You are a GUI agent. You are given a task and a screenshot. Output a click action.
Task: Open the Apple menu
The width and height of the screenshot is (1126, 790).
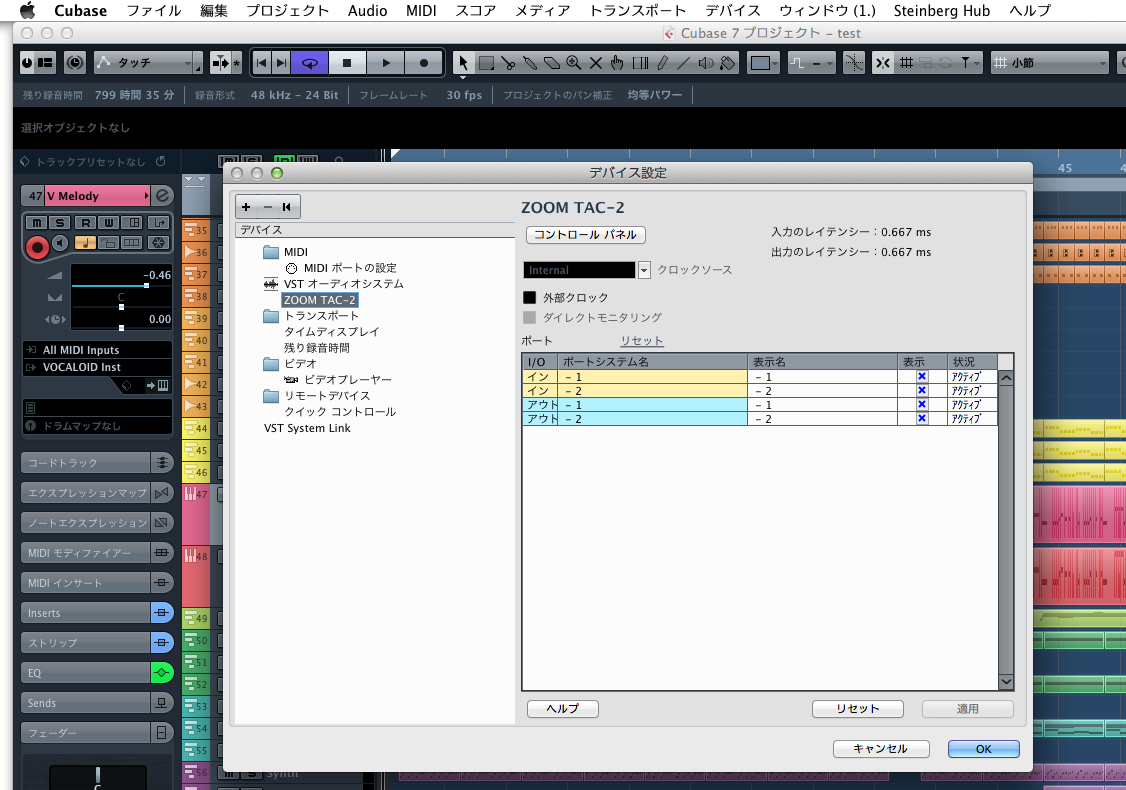pos(27,11)
